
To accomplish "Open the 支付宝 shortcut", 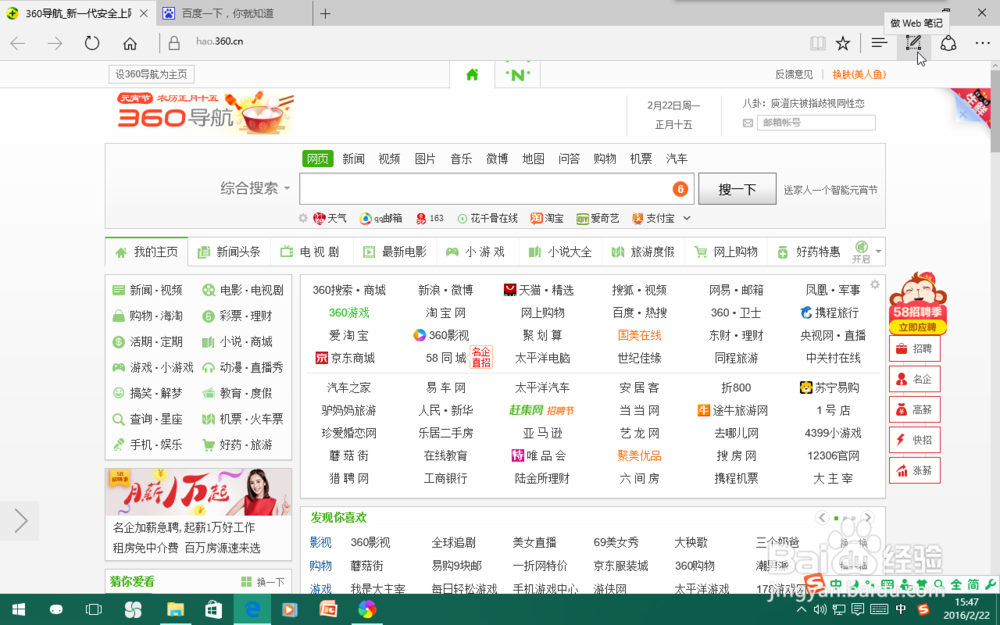I will [653, 218].
